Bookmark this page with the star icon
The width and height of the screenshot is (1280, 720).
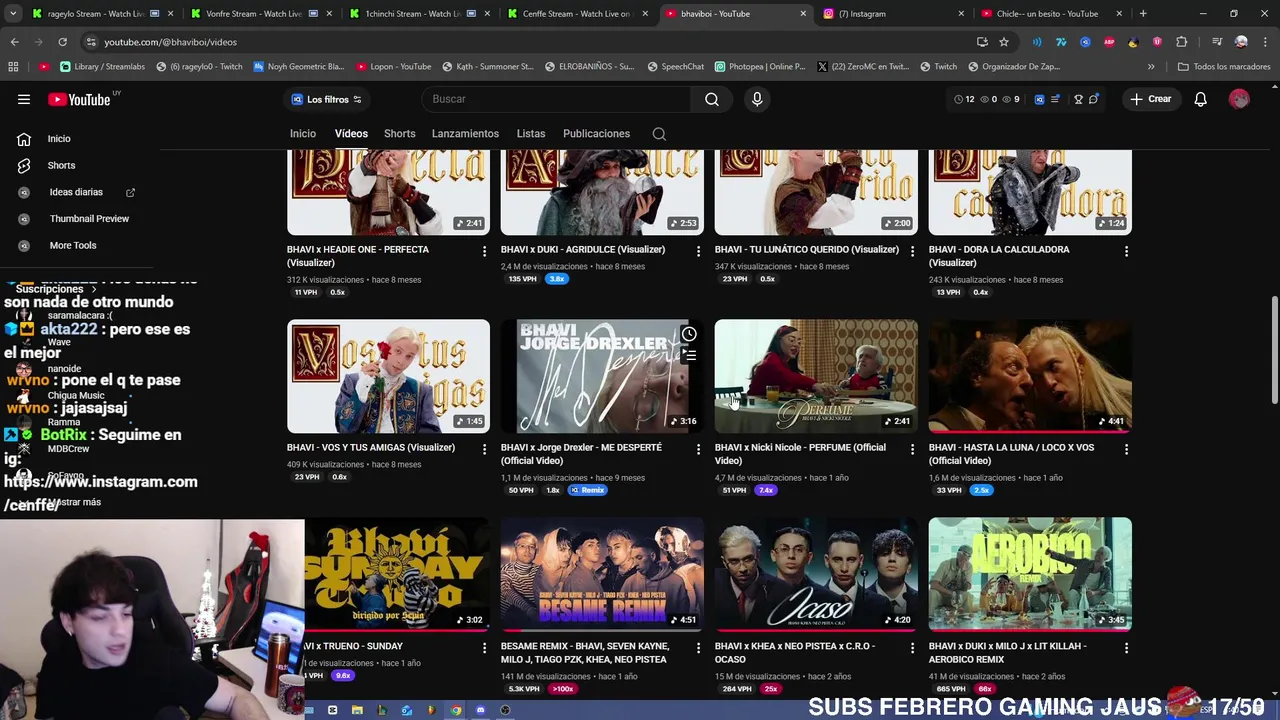1004,42
